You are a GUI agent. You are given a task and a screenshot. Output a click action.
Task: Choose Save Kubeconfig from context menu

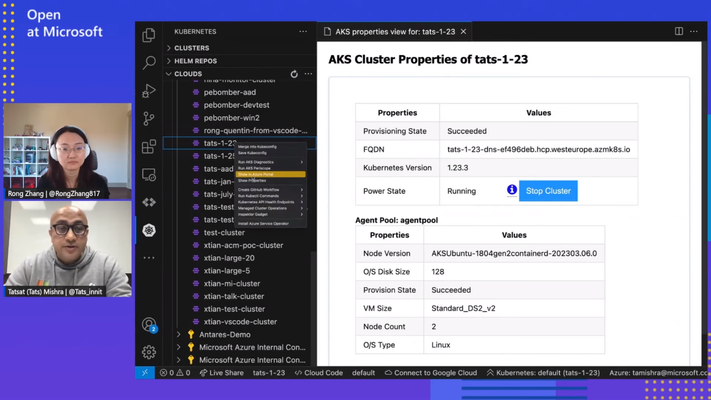pyautogui.click(x=270, y=153)
